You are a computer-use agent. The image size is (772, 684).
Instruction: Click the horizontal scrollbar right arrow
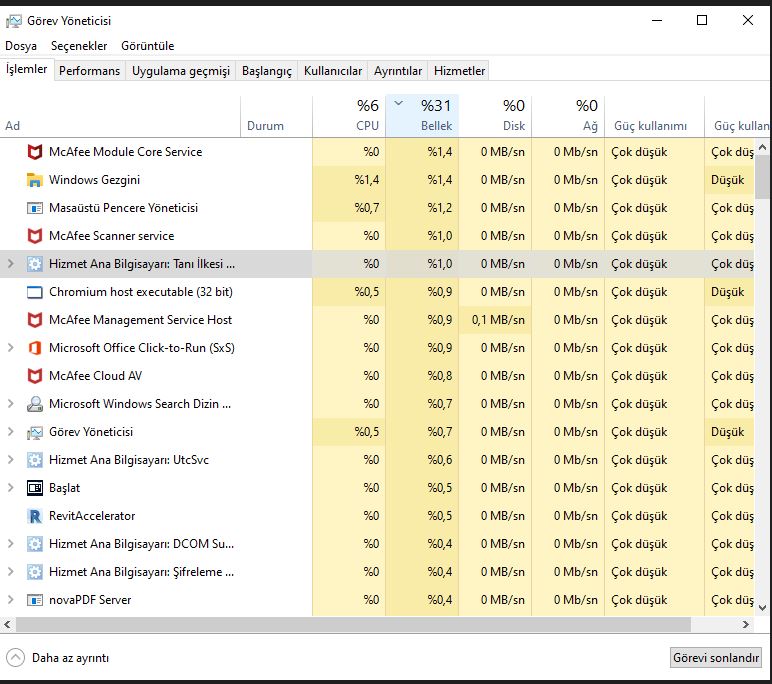click(746, 624)
